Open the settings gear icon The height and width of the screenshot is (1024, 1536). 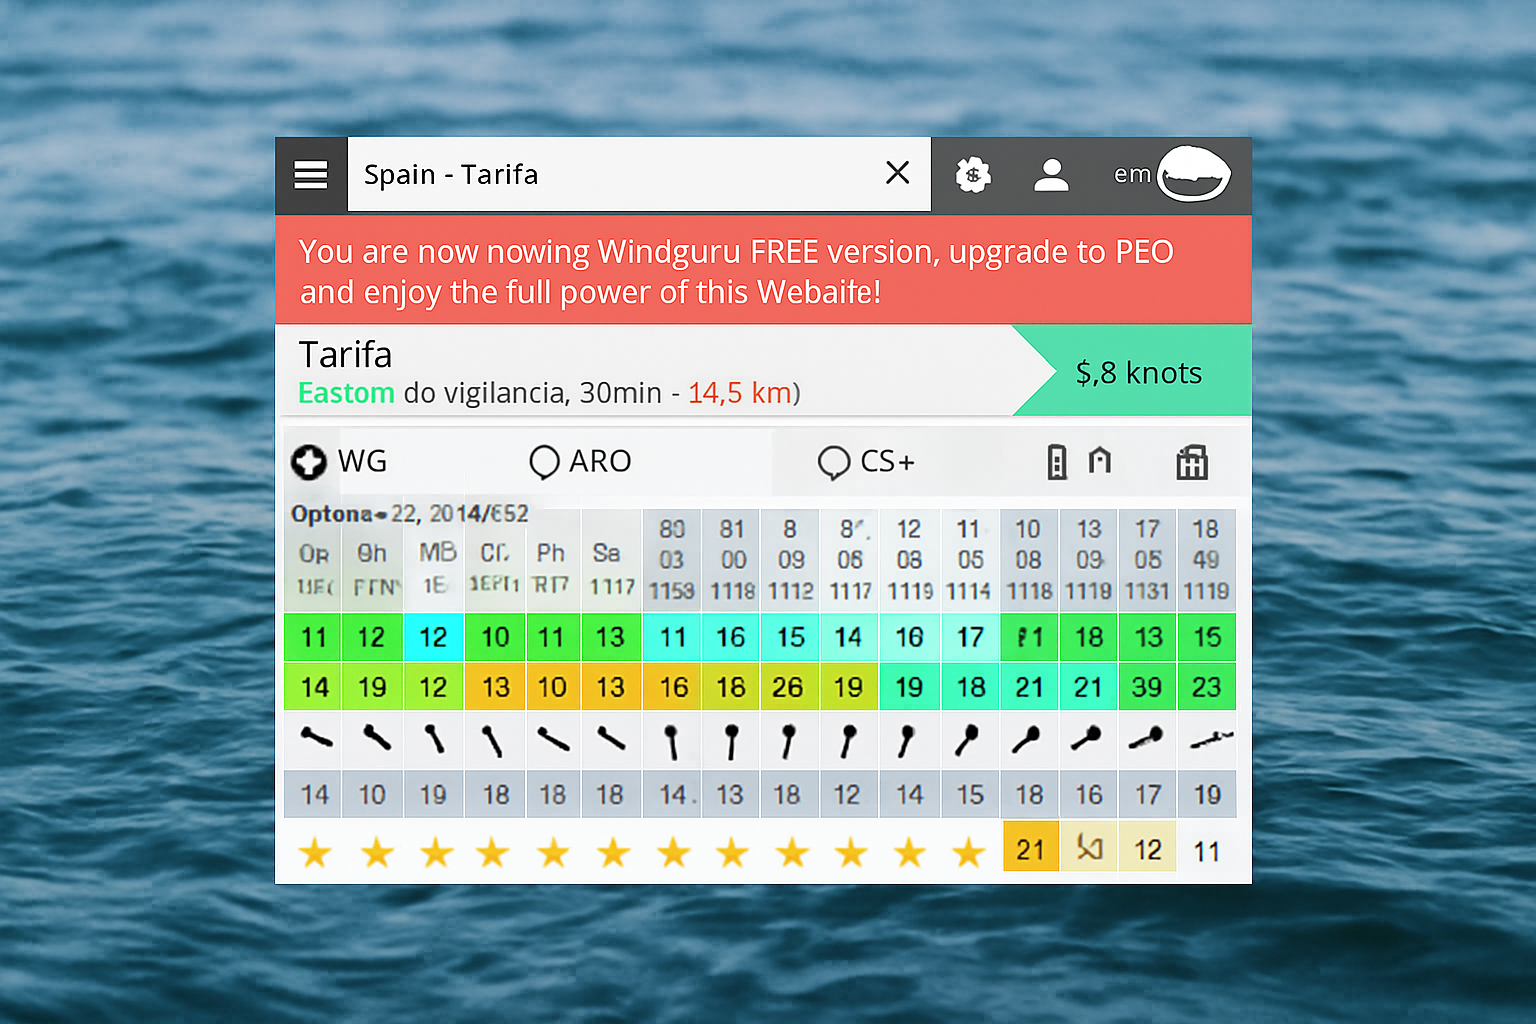click(972, 175)
